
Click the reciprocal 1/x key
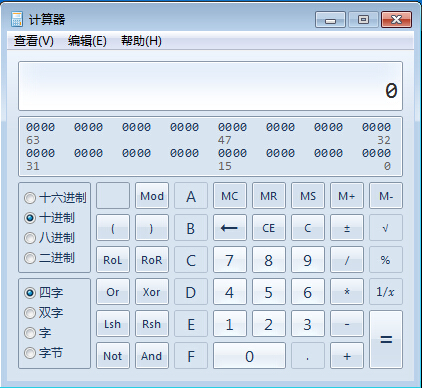[x=386, y=292]
